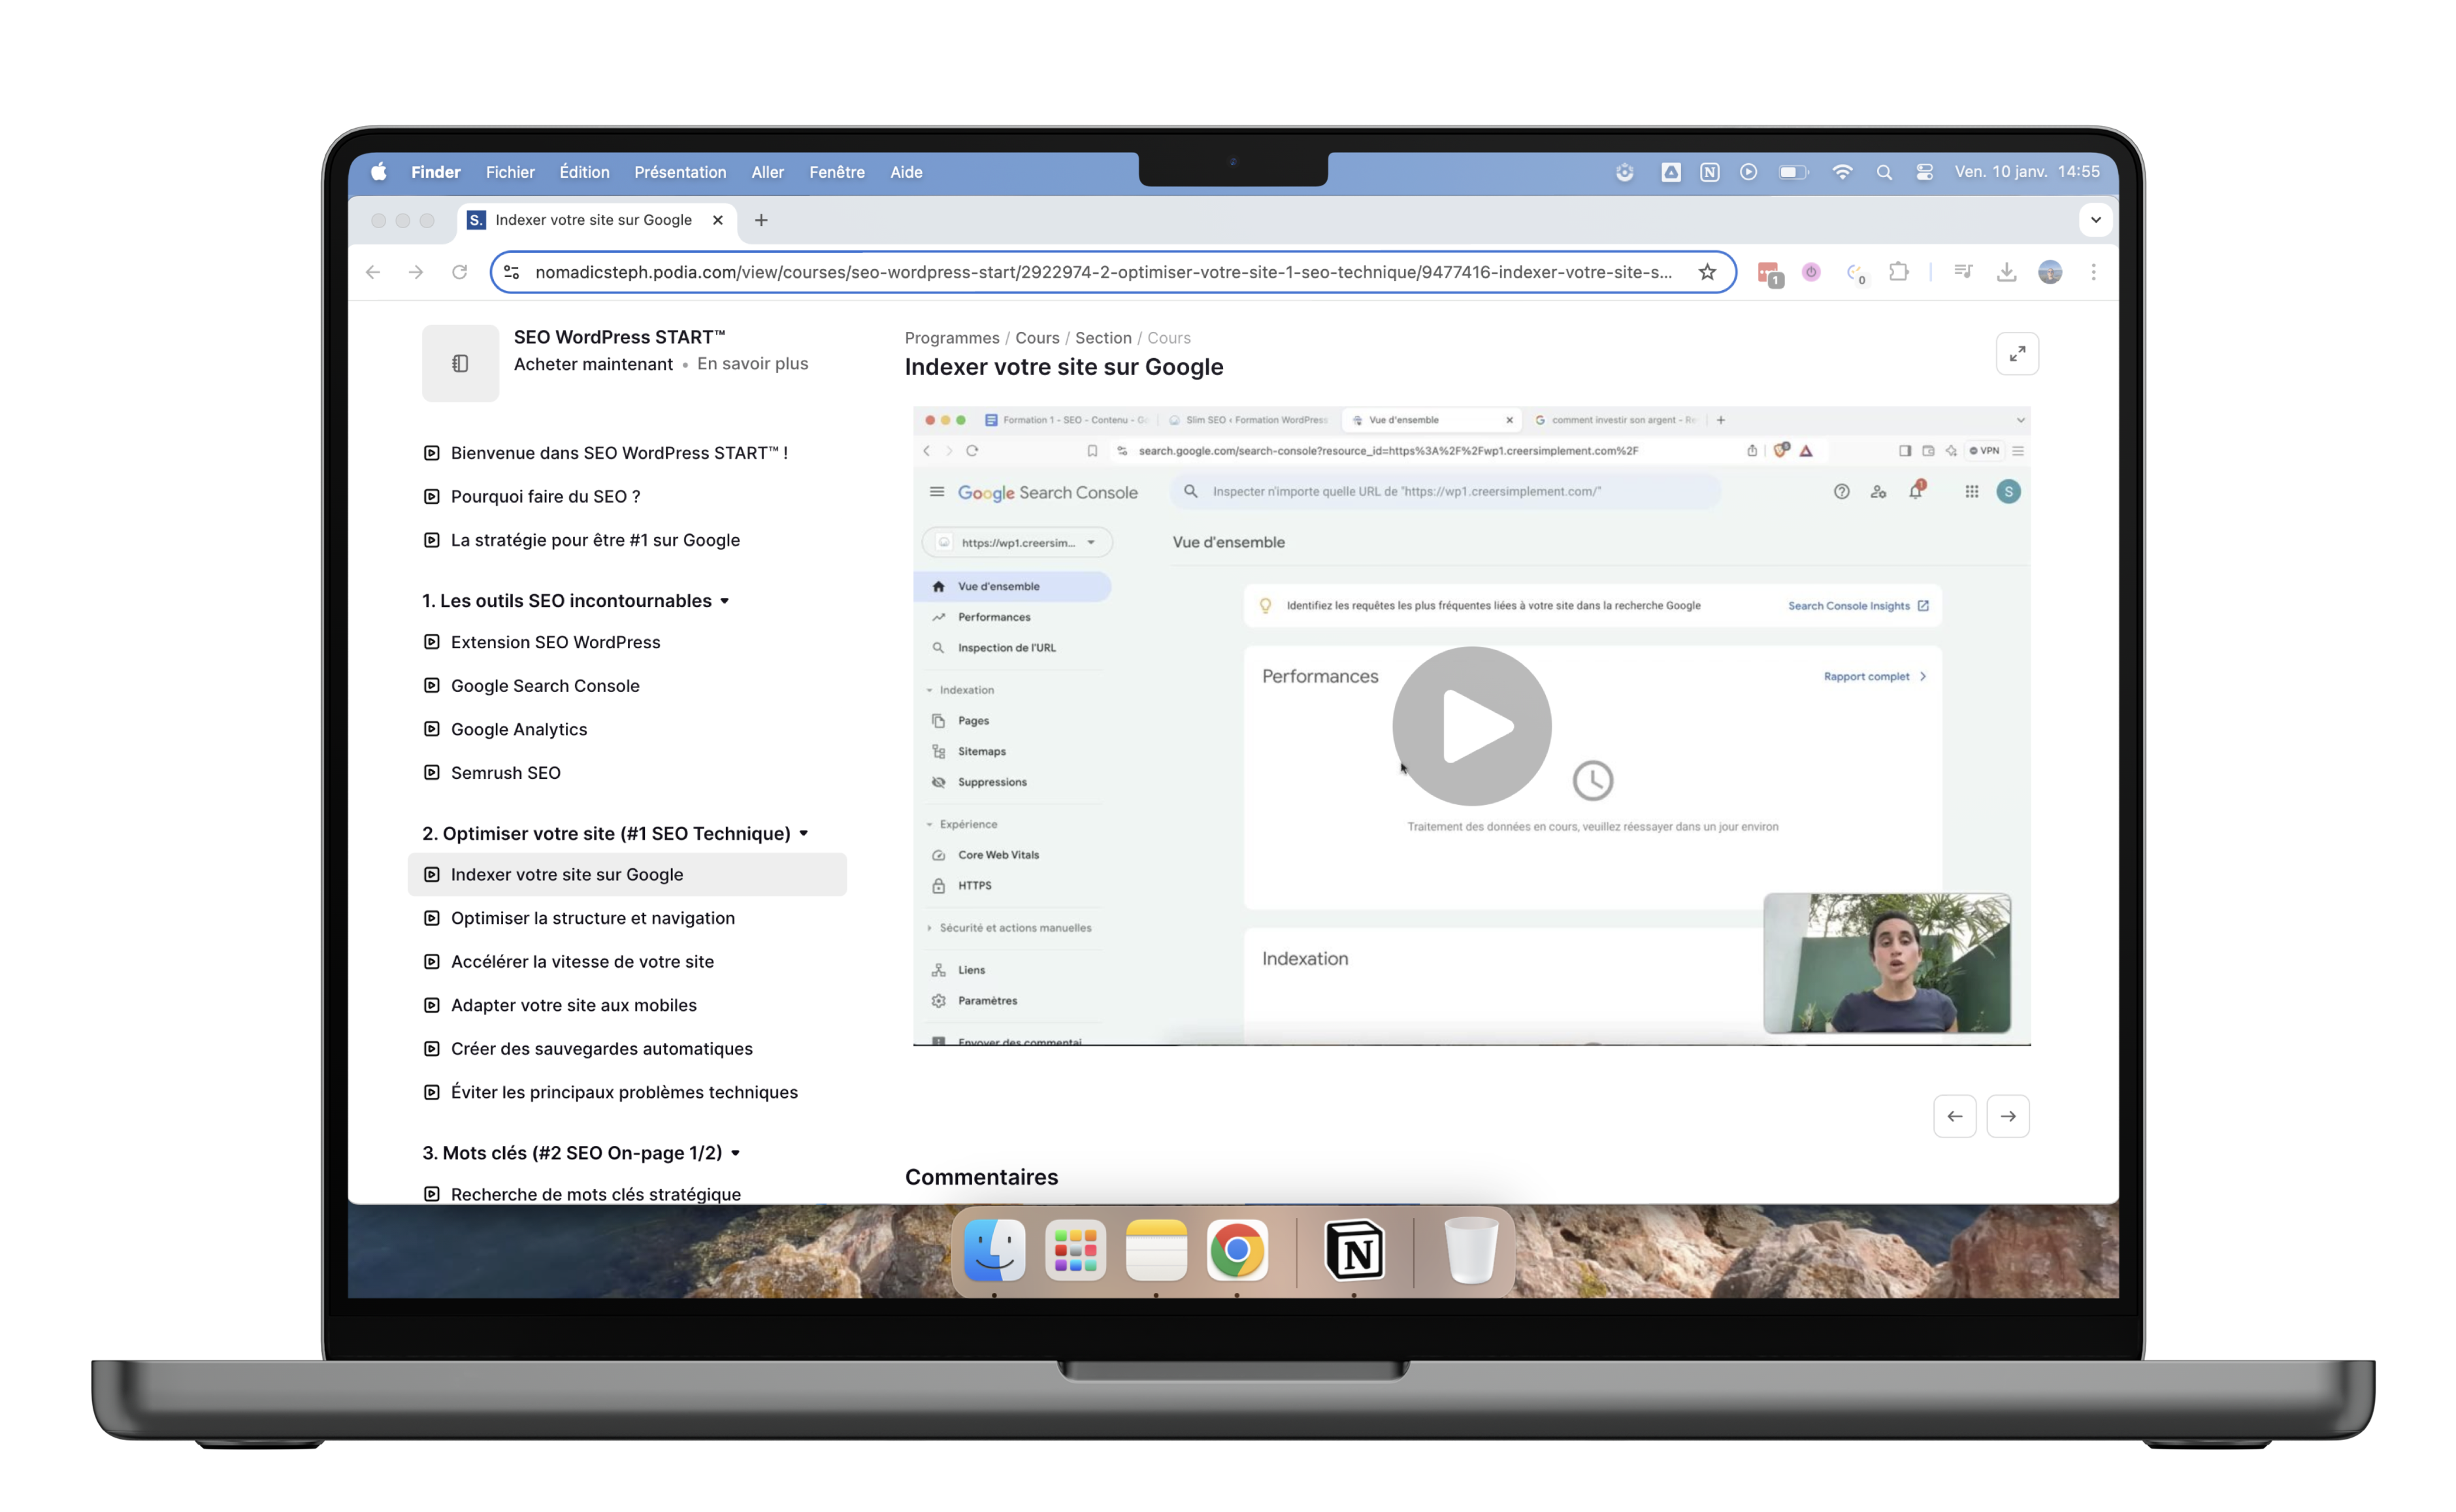The height and width of the screenshot is (1512, 2456).
Task: Go to next lesson arrow button
Action: (x=2007, y=1116)
